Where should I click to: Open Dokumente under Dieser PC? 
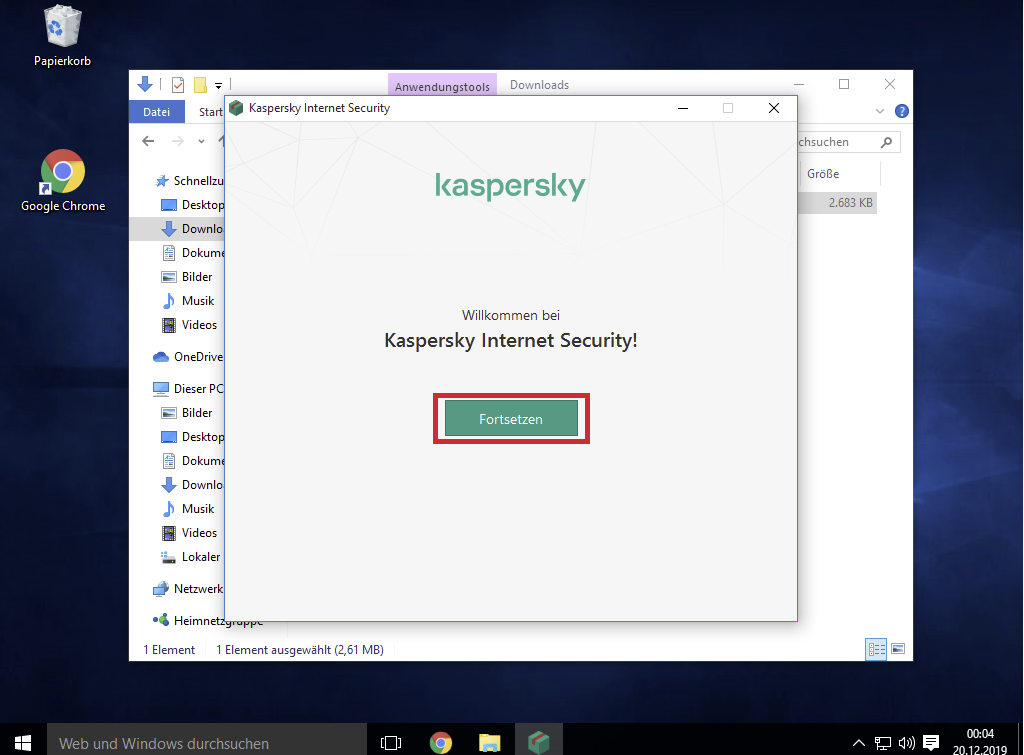(x=193, y=461)
